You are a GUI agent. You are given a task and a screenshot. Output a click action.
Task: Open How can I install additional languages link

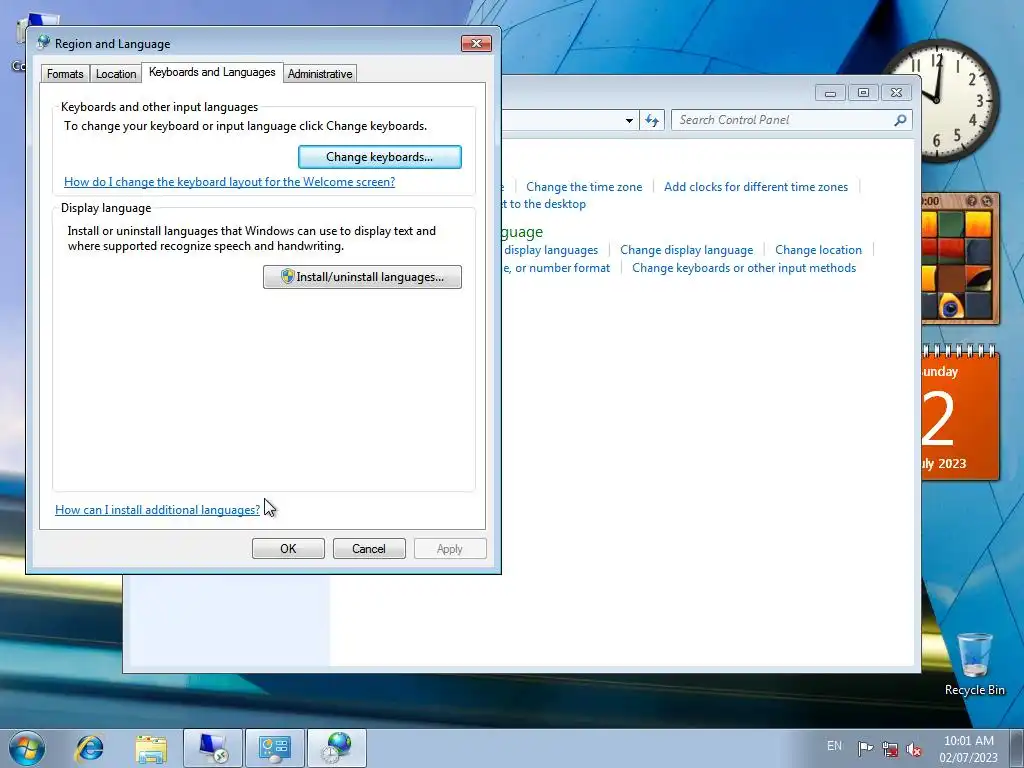click(x=157, y=509)
